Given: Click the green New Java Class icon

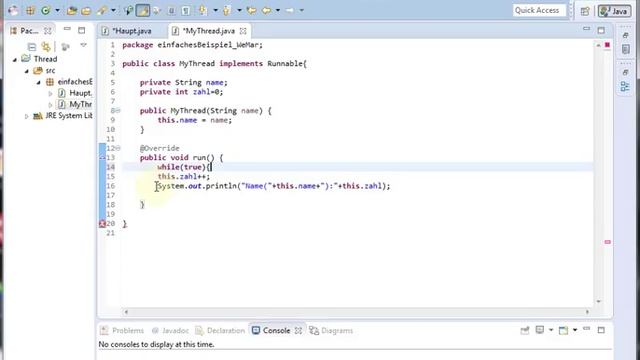Looking at the screenshot, I should tap(45, 11).
